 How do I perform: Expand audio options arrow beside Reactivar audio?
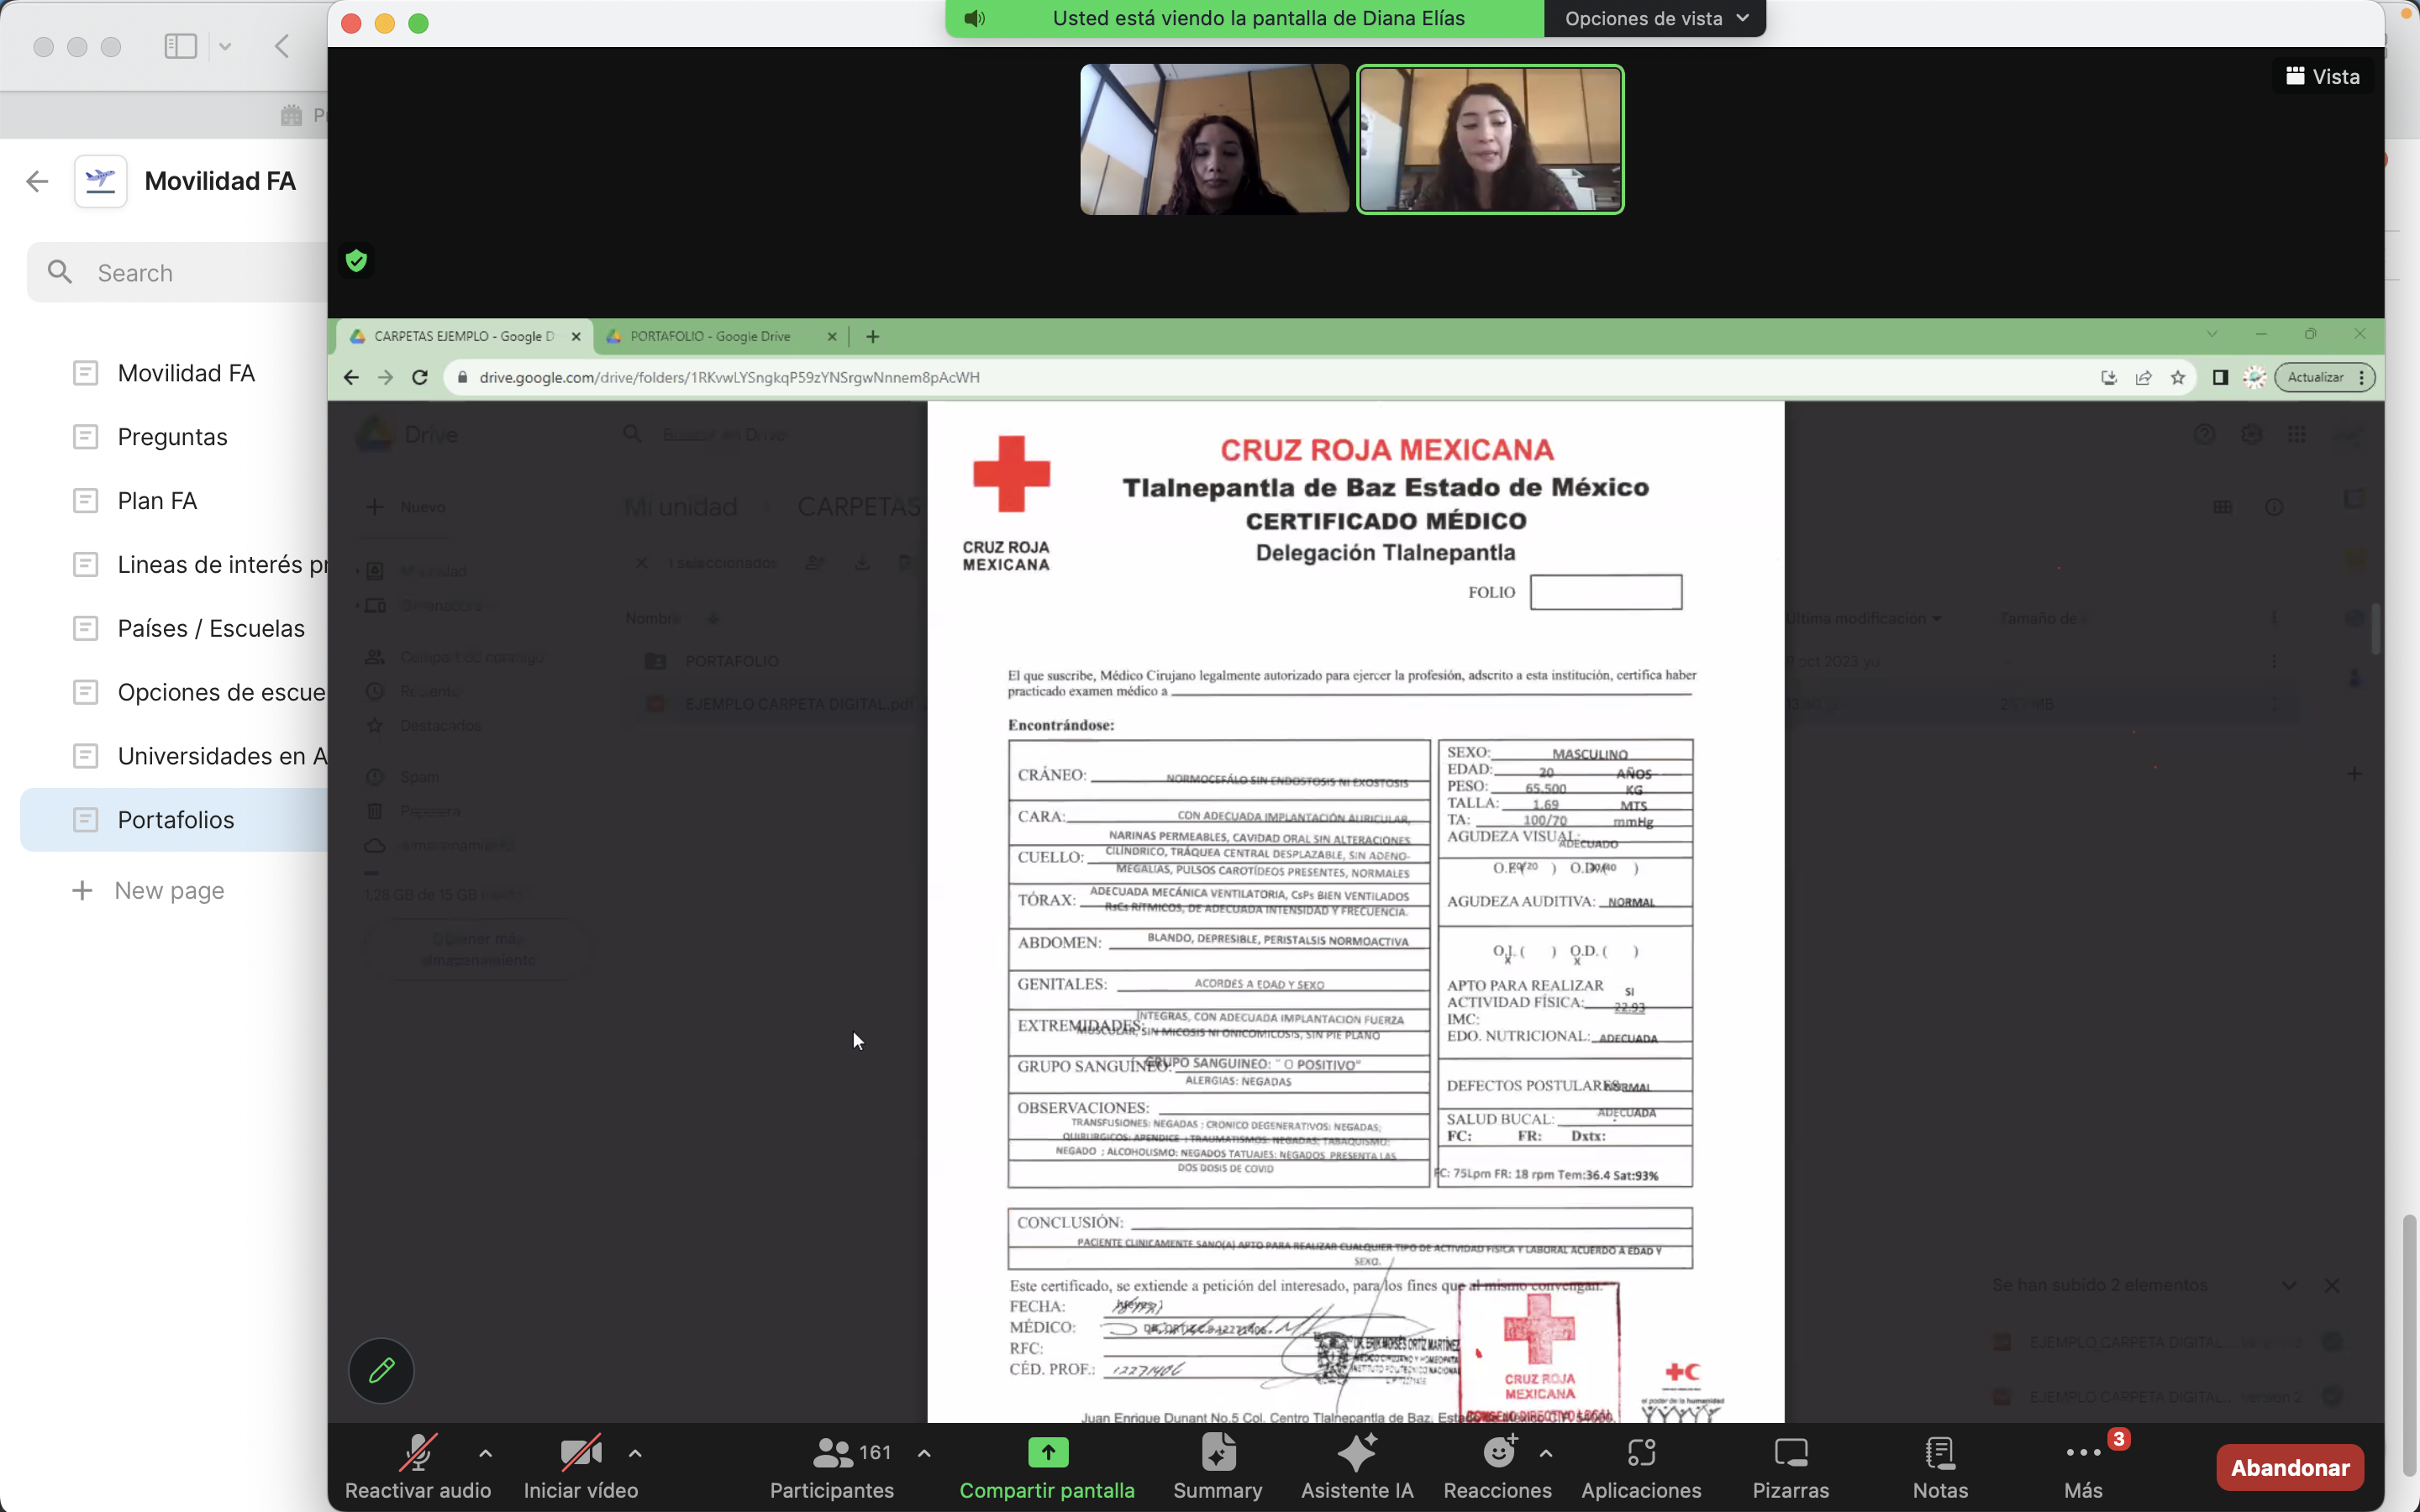coord(485,1453)
